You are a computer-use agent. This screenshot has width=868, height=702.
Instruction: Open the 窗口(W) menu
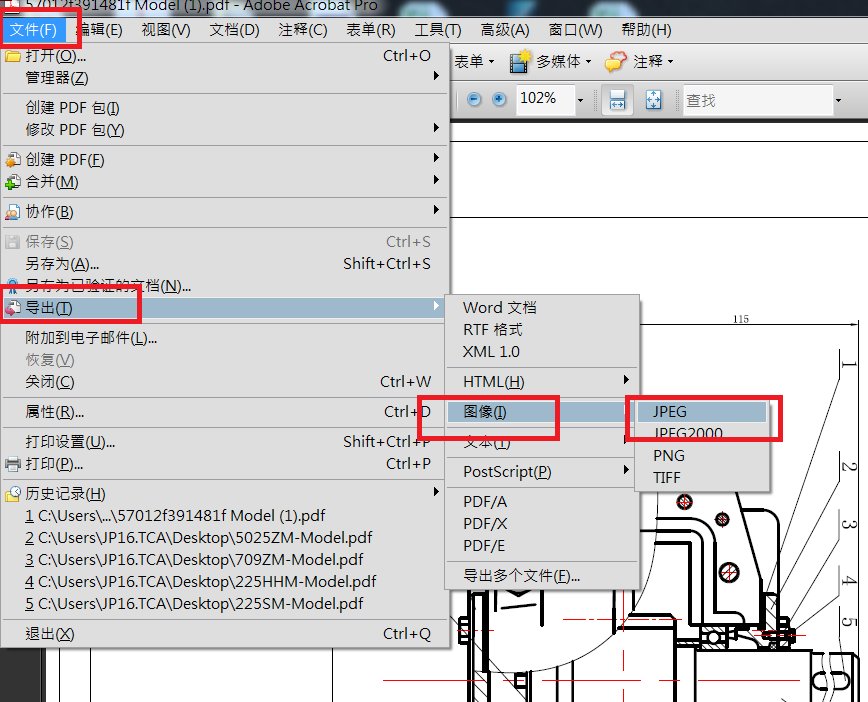pos(575,29)
